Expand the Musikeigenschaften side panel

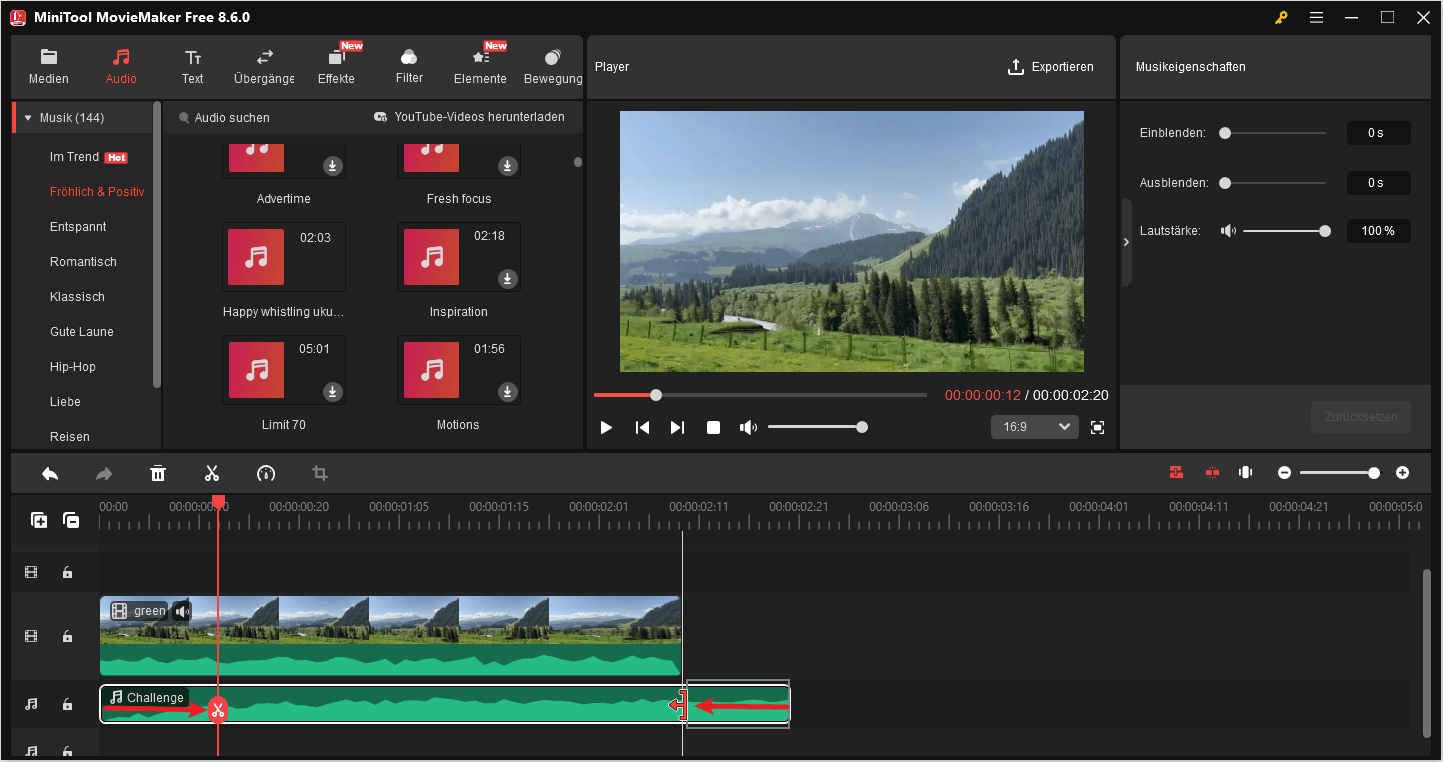pyautogui.click(x=1126, y=241)
